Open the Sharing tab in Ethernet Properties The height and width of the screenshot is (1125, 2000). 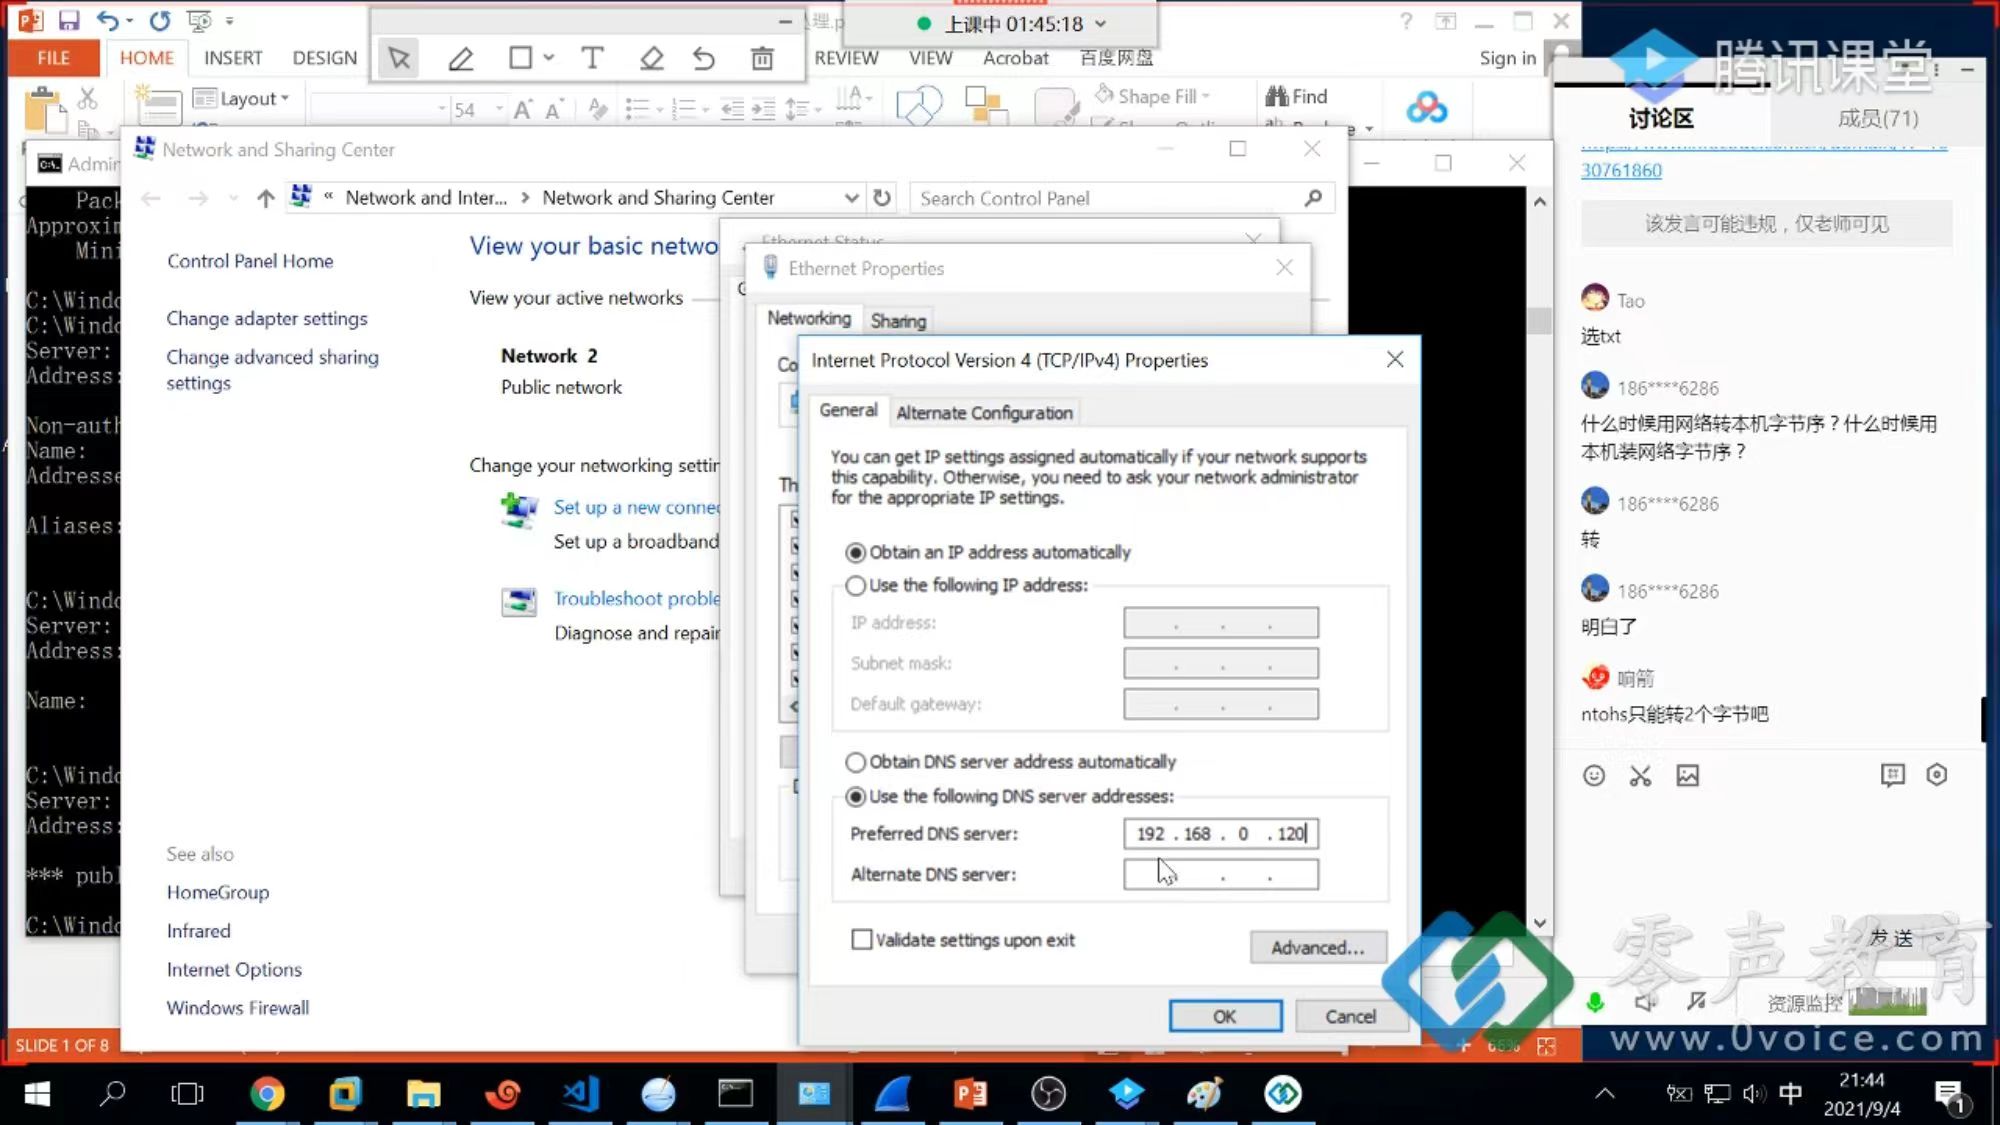coord(898,321)
